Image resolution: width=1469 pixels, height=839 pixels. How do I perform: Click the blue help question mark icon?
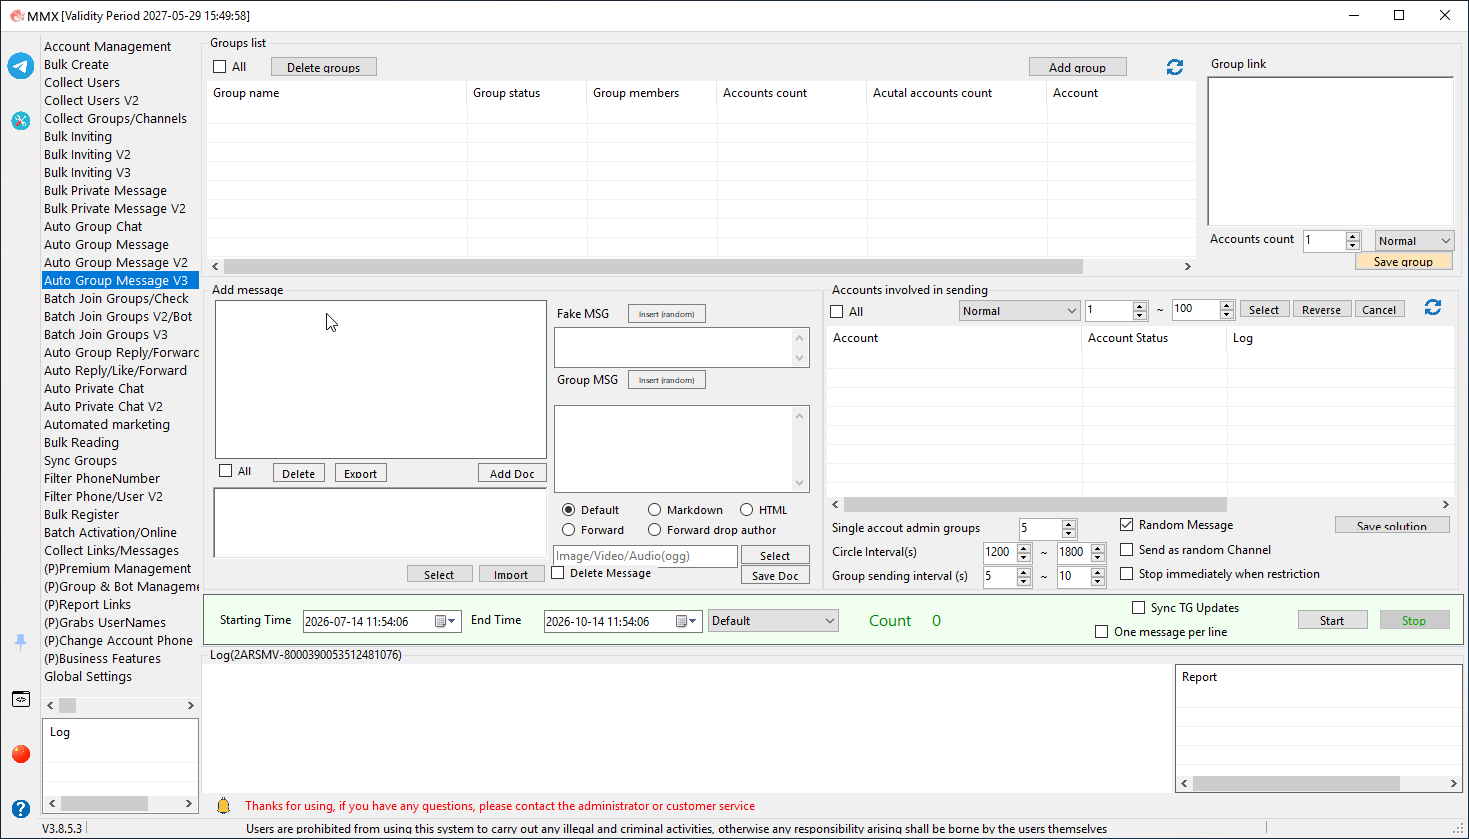(x=21, y=809)
